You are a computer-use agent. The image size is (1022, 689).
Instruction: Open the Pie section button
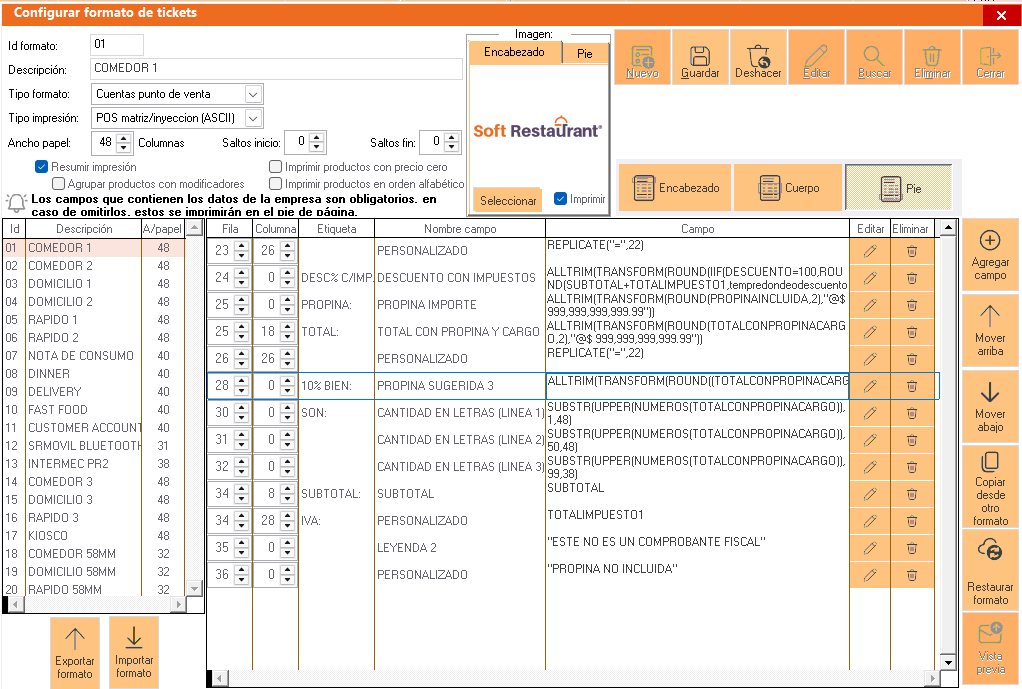click(899, 188)
